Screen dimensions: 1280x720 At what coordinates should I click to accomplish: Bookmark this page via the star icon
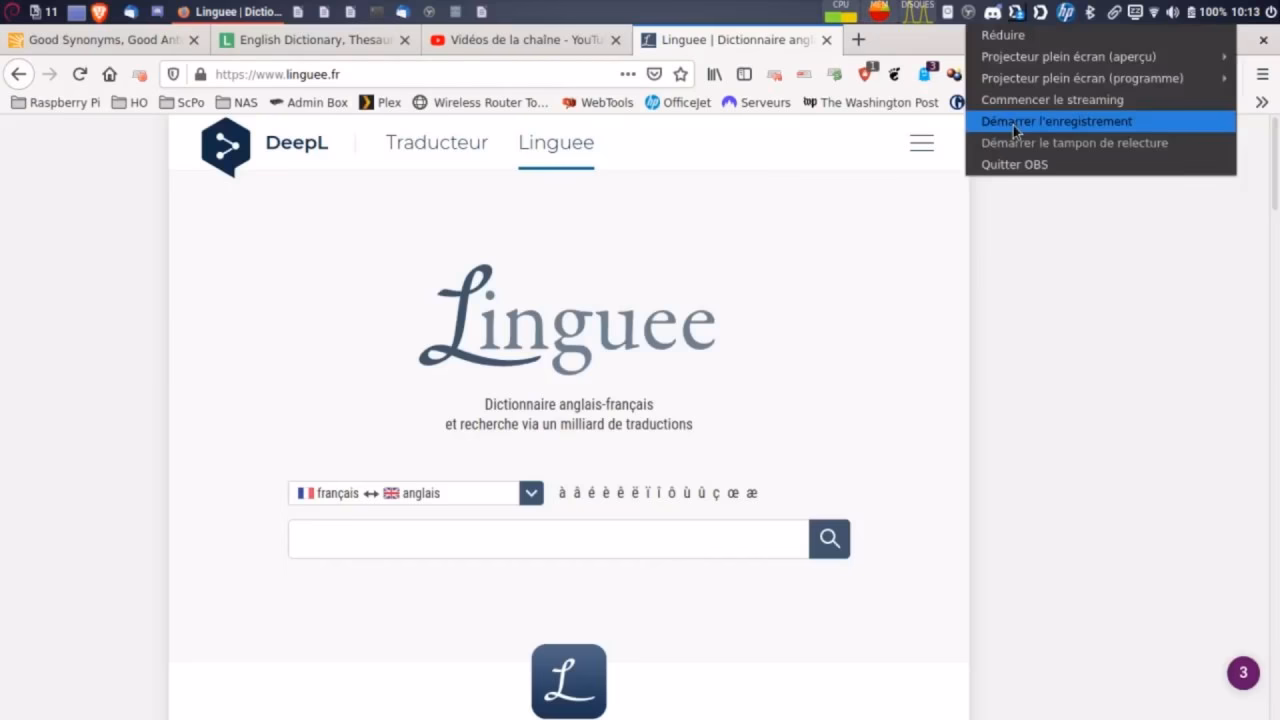pos(681,74)
